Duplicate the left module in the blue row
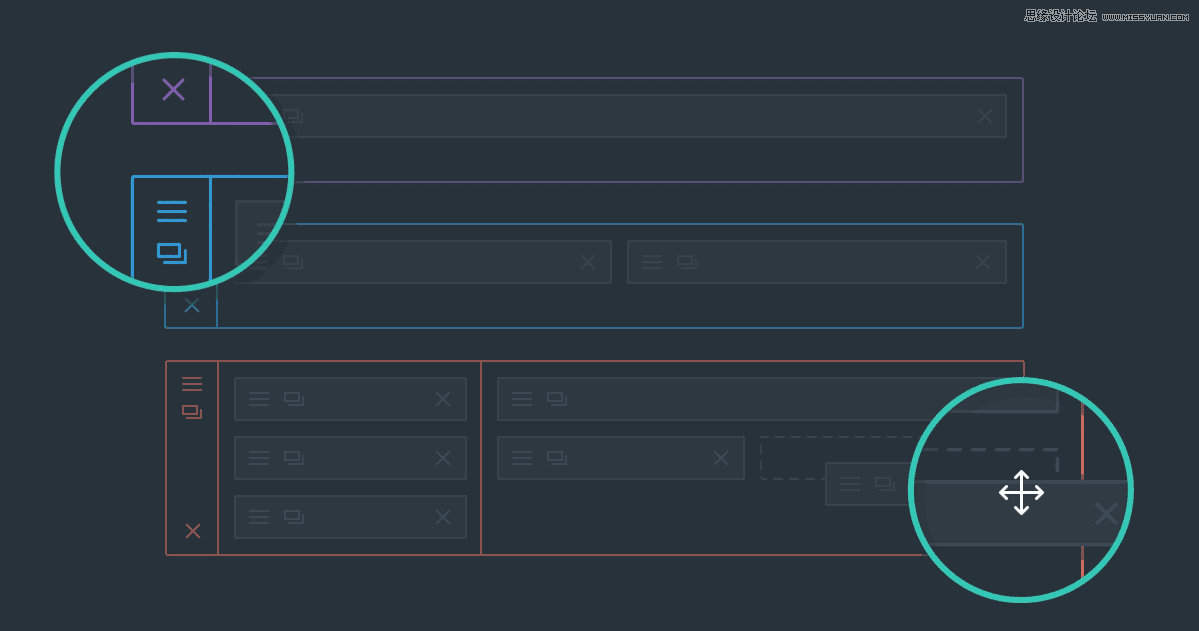 [x=294, y=262]
